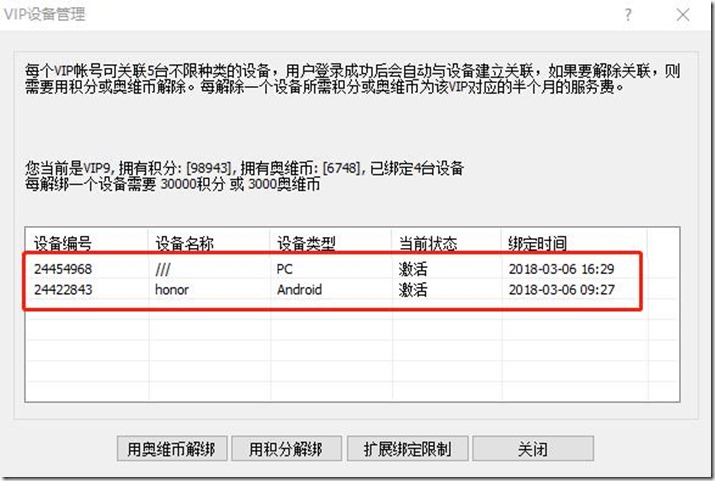Close the VIP设备管理 dialog with X
The width and height of the screenshot is (715, 481).
[682, 15]
